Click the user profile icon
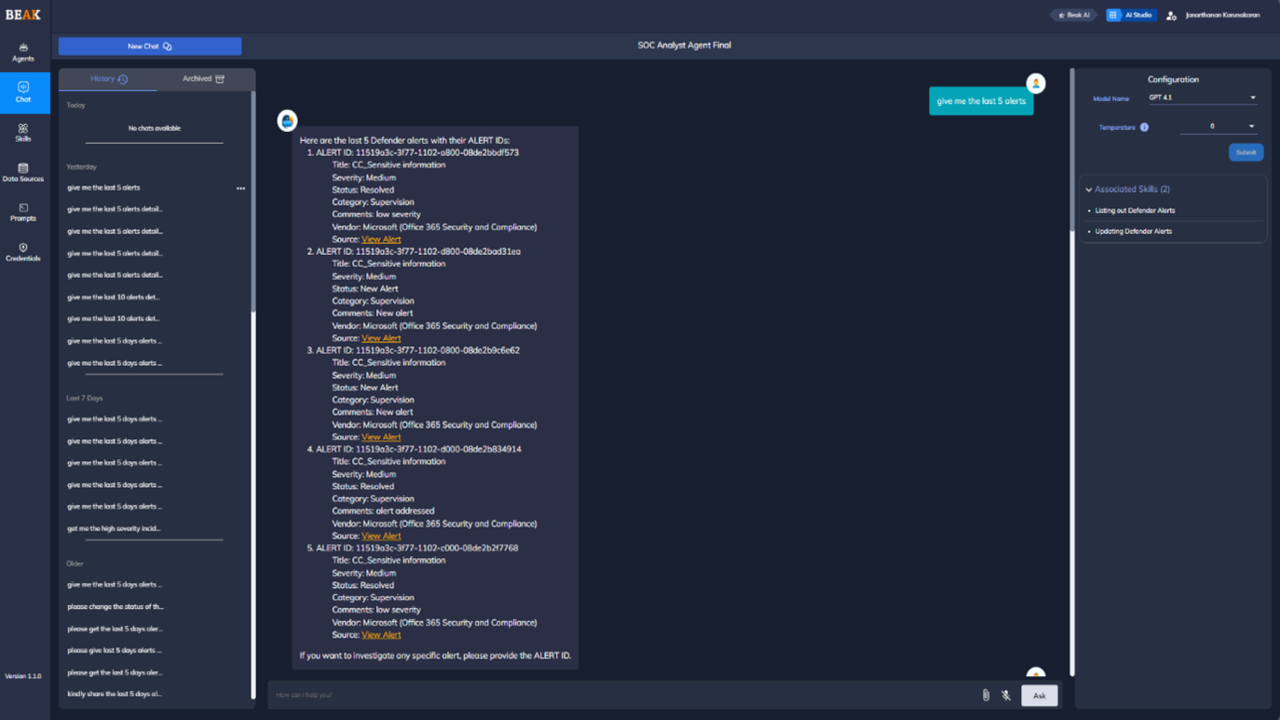This screenshot has width=1280, height=720. coord(1171,15)
